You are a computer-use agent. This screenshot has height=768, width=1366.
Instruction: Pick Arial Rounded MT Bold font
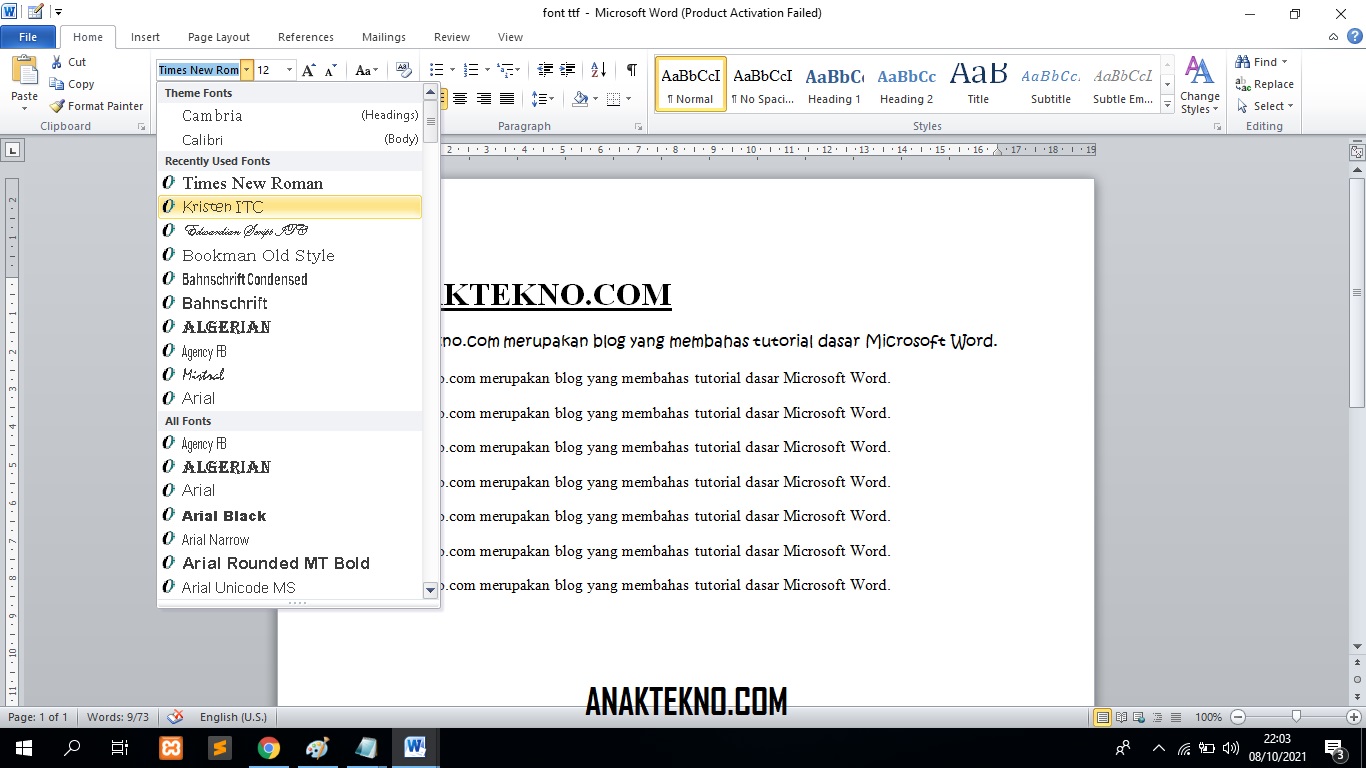290,563
